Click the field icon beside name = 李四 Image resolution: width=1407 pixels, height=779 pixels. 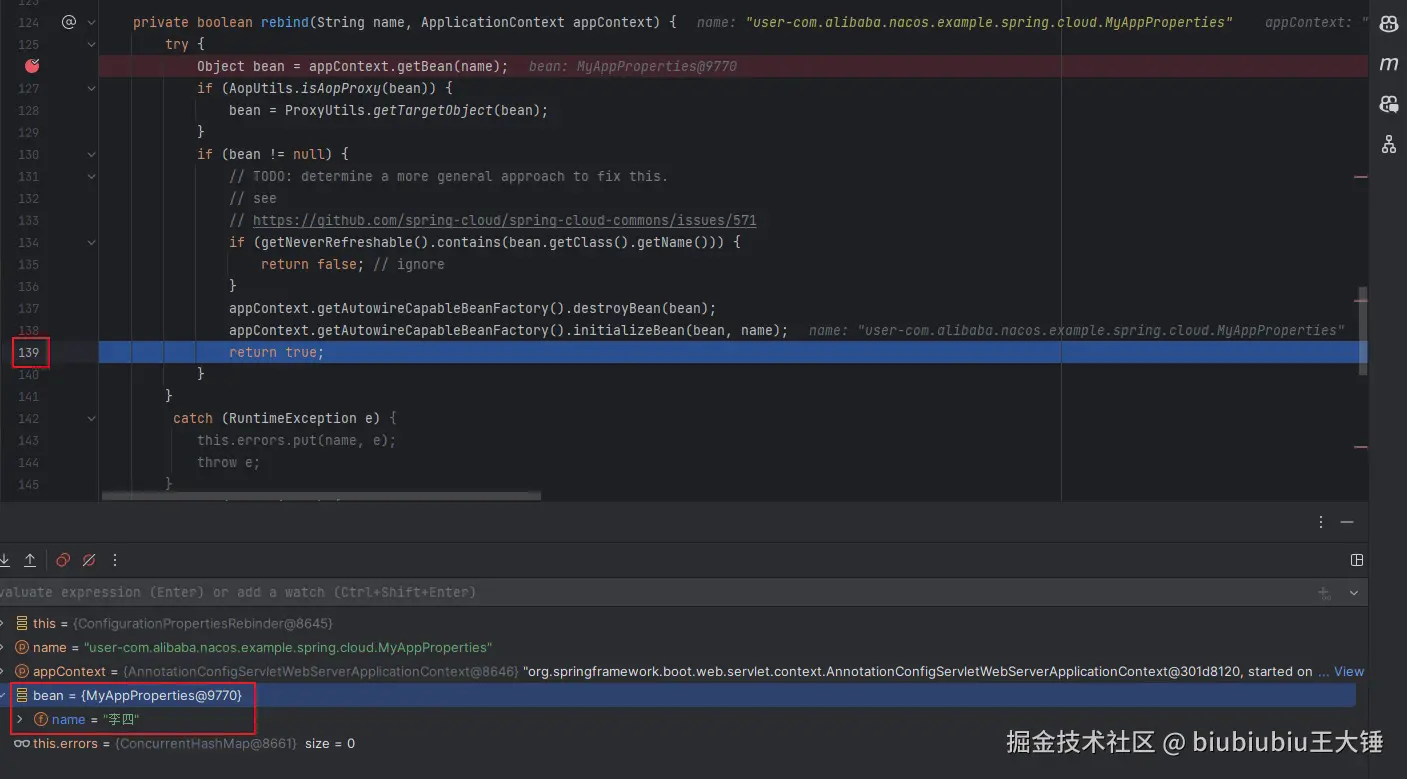pyautogui.click(x=41, y=719)
